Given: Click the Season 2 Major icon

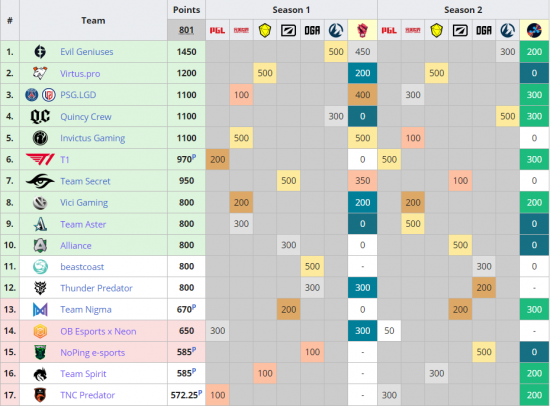Looking at the screenshot, I should [x=534, y=31].
